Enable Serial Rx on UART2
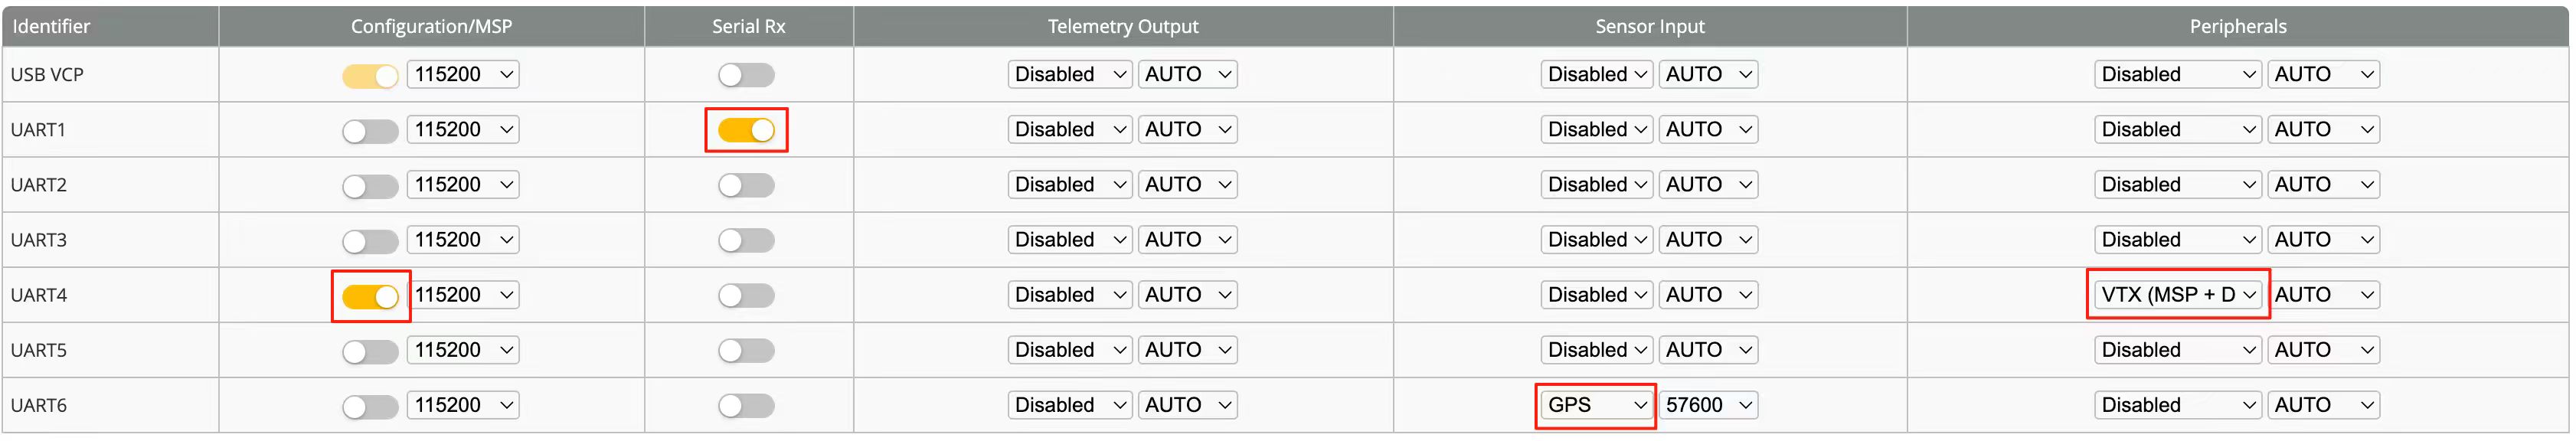2576x441 pixels. pos(747,184)
